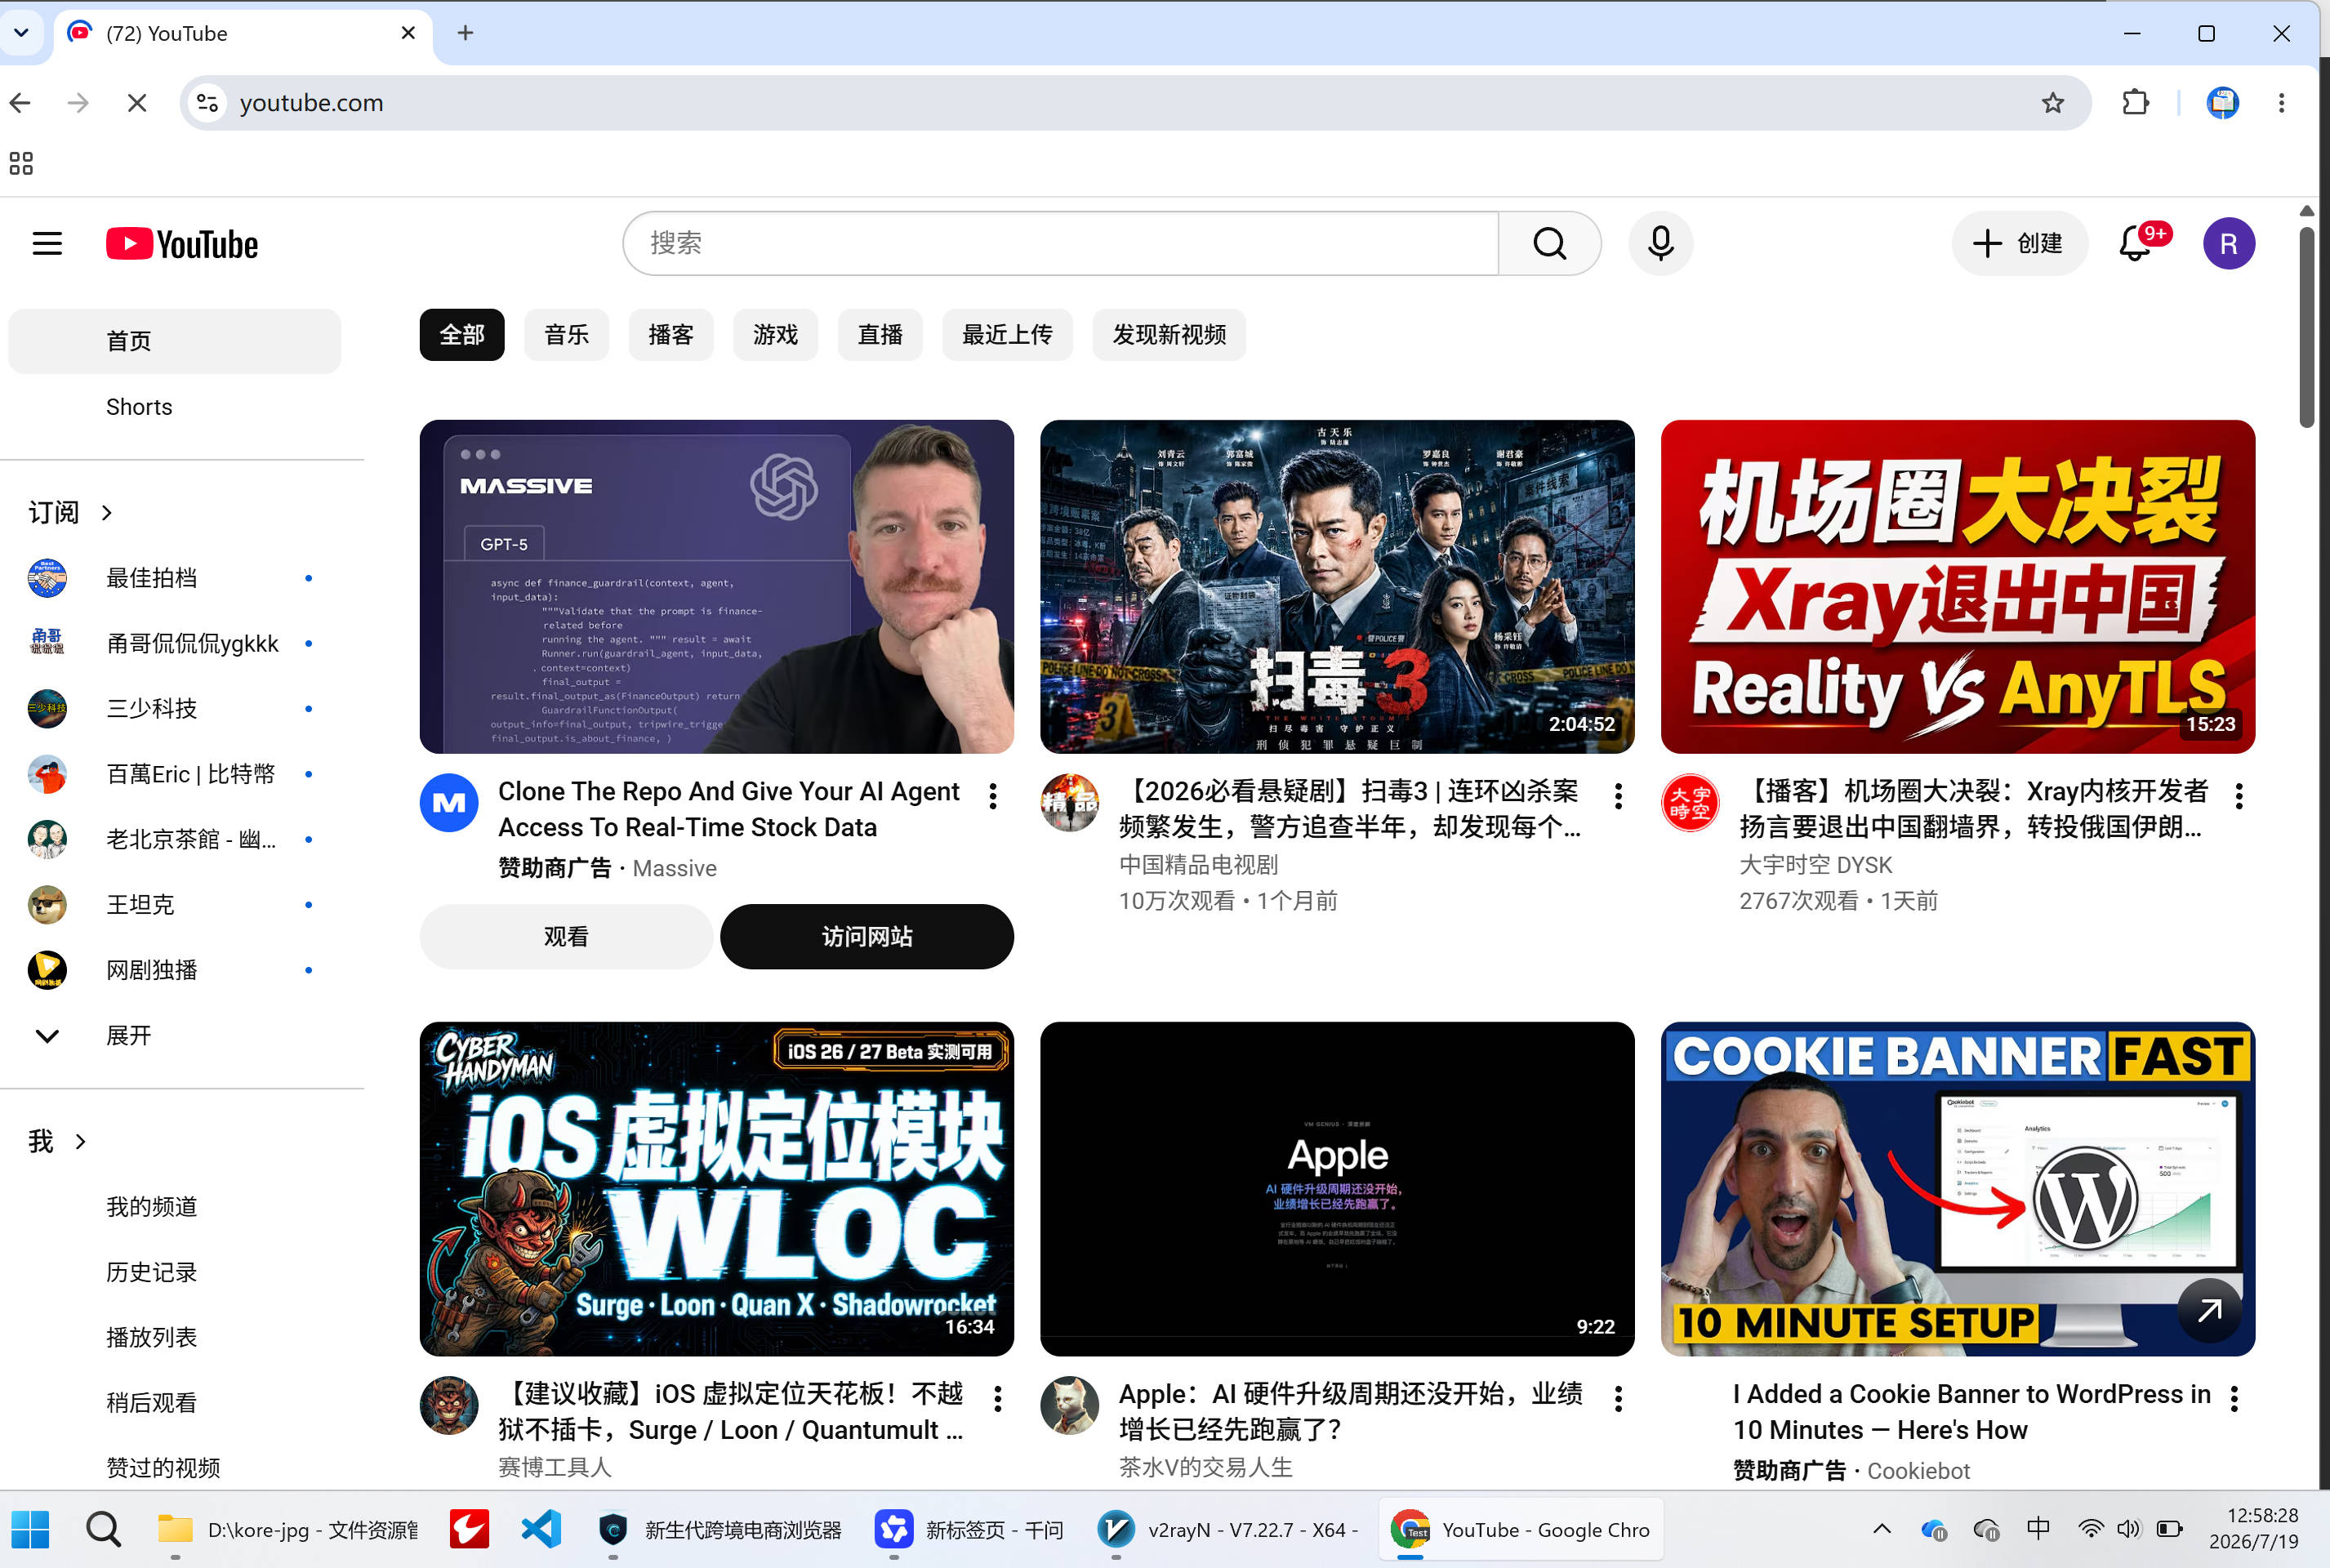Screen dimensions: 2330x1568
Task: Open 大宇时空 channel avatar
Action: pos(1690,802)
